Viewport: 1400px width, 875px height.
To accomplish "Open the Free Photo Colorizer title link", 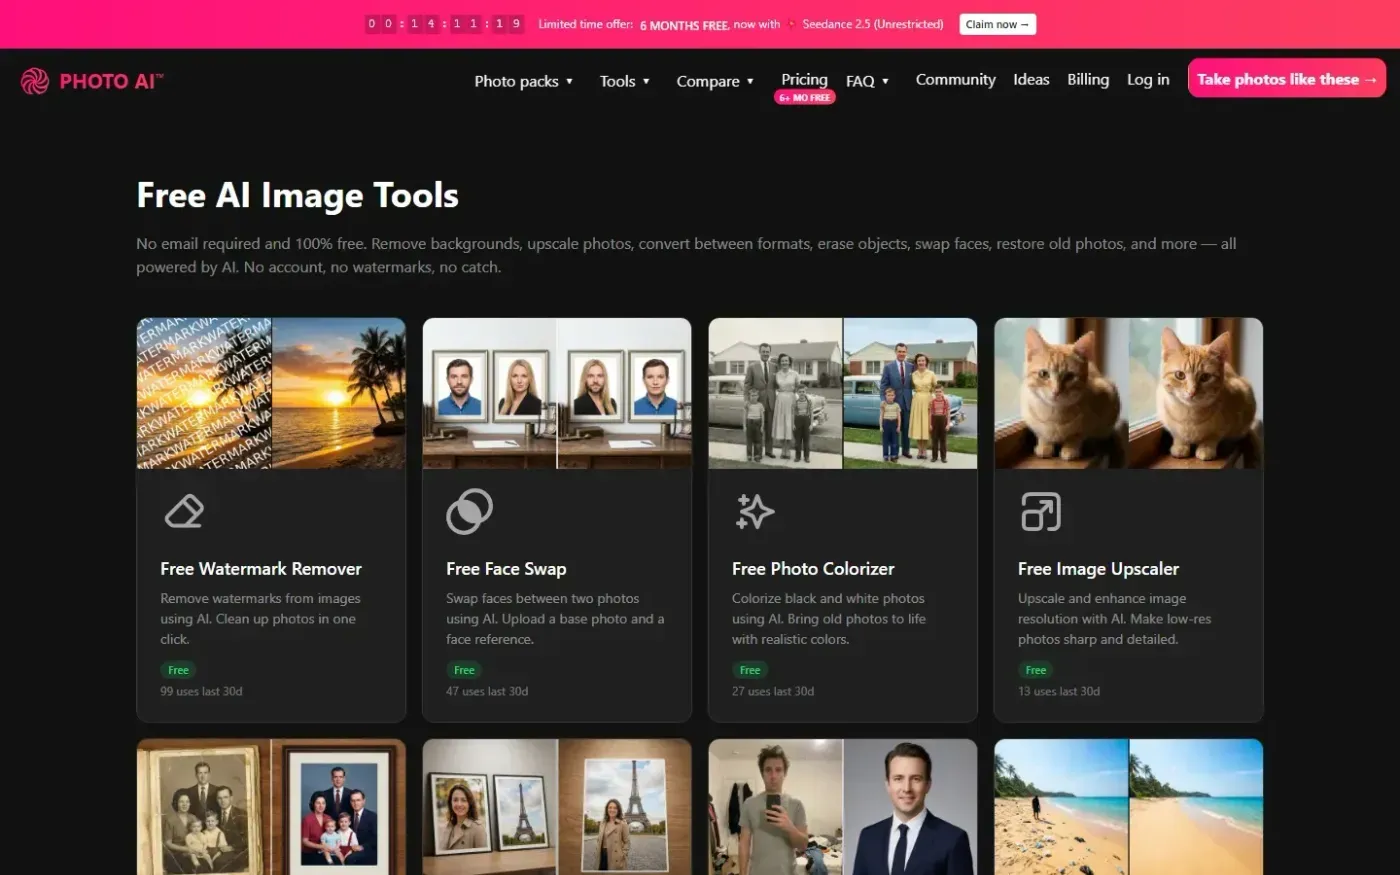I will [x=813, y=569].
